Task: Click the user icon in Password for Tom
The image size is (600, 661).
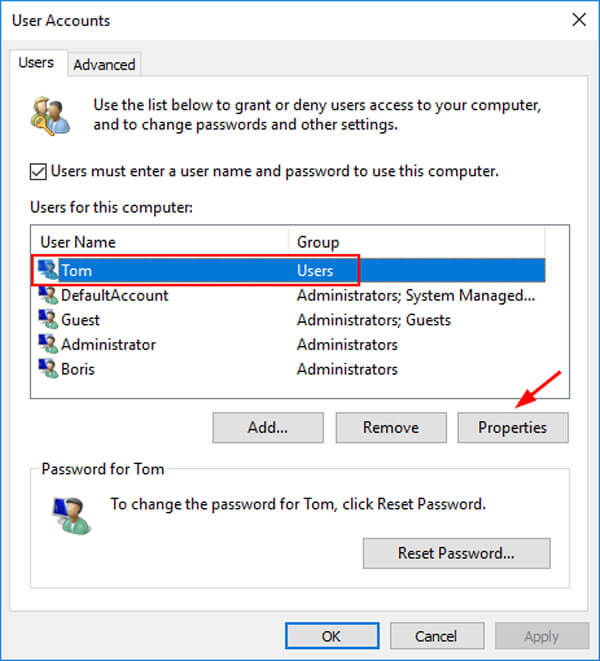Action: tap(71, 516)
